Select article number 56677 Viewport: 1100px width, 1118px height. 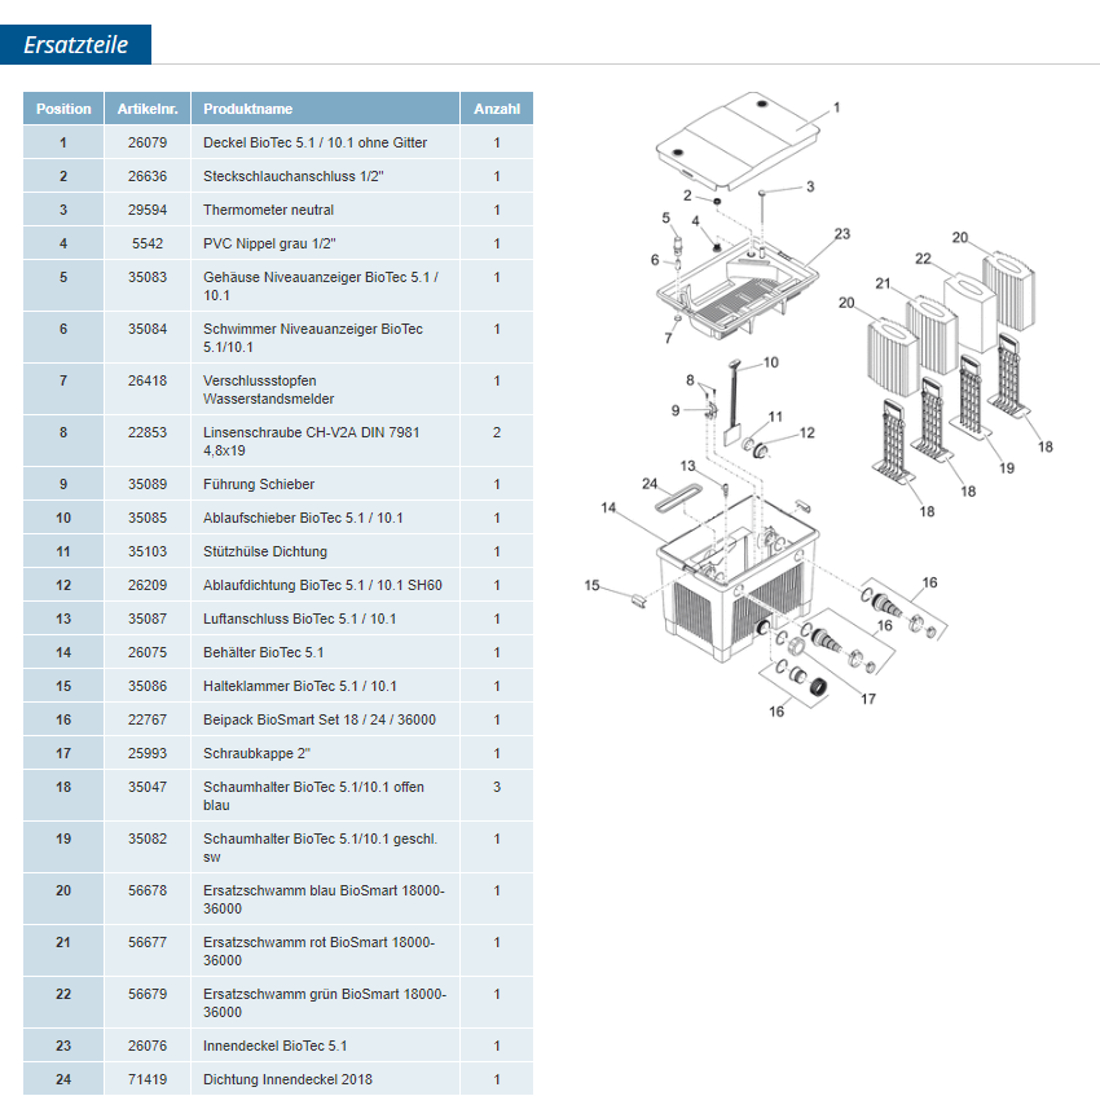[x=148, y=942]
